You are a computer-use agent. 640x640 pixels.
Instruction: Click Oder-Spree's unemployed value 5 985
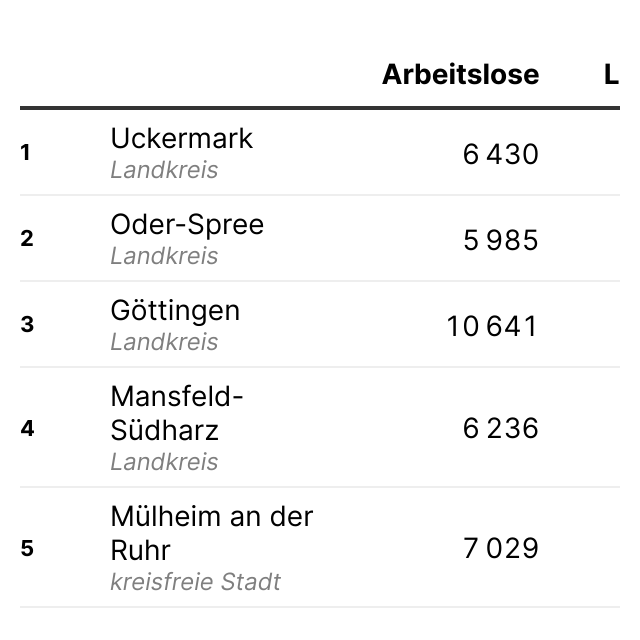[x=500, y=240]
